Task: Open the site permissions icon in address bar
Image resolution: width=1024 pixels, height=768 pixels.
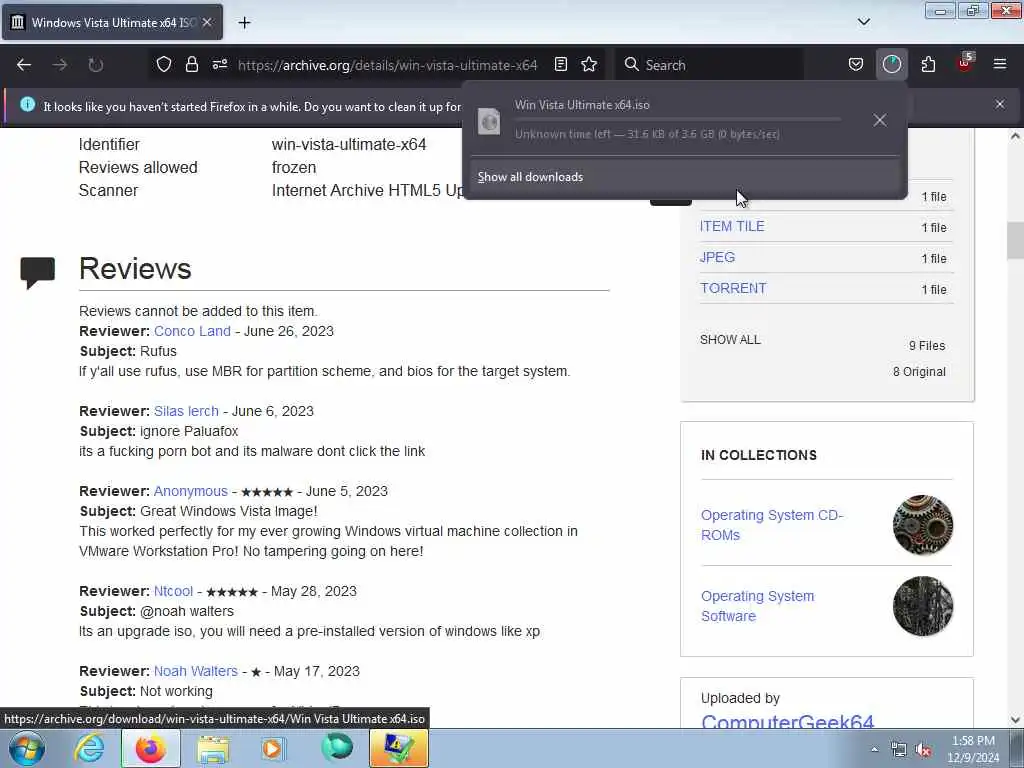Action: pyautogui.click(x=219, y=65)
